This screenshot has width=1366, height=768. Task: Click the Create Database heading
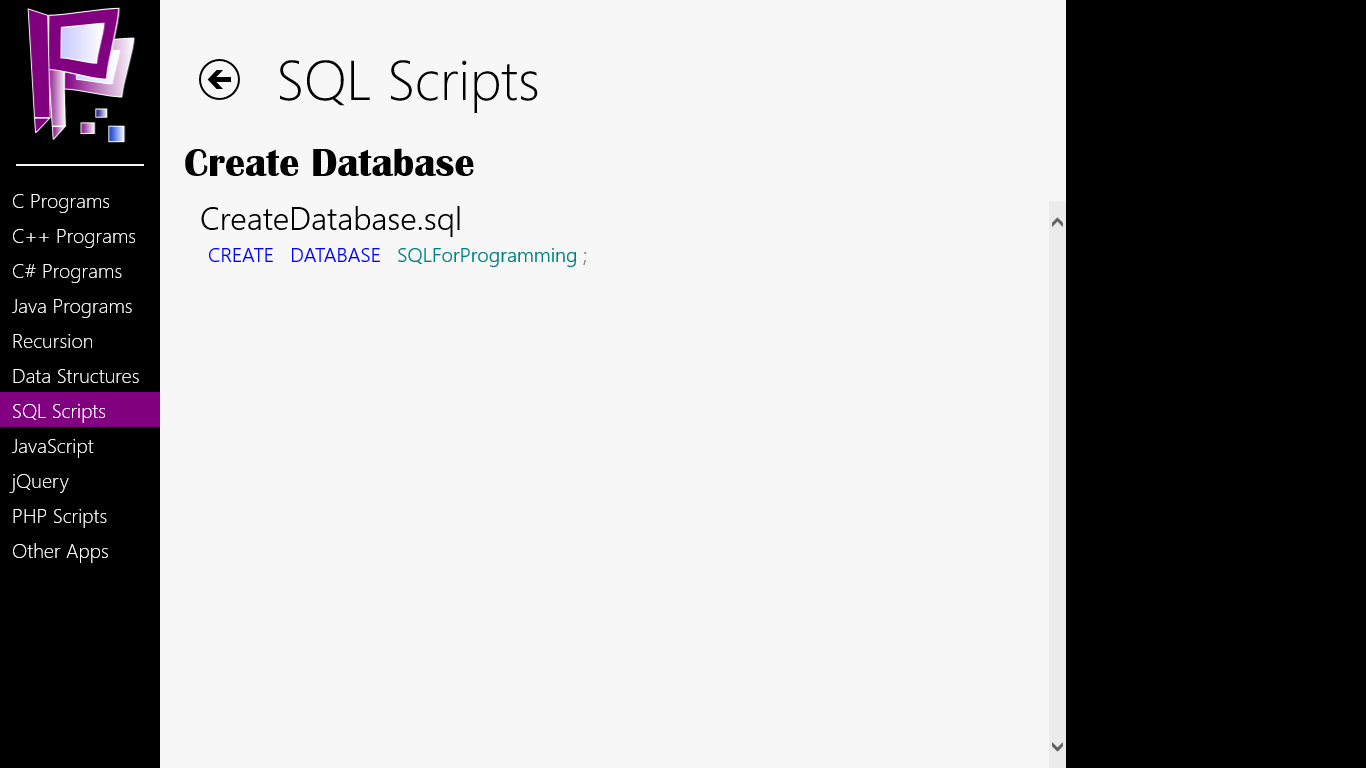[x=329, y=163]
